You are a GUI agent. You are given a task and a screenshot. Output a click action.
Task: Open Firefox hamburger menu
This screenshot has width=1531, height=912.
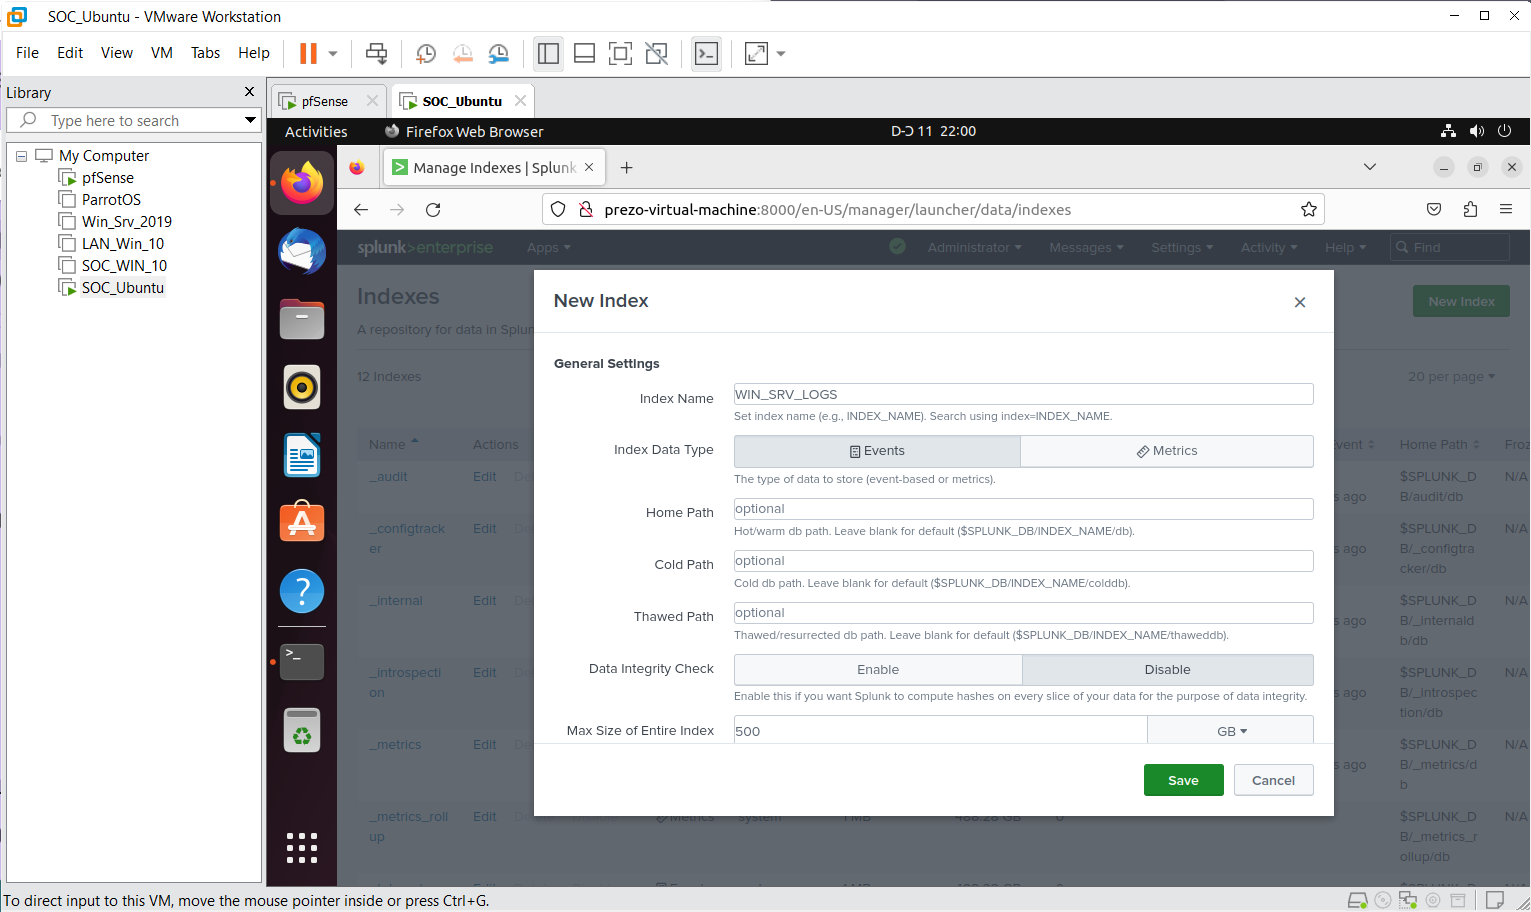click(x=1506, y=210)
